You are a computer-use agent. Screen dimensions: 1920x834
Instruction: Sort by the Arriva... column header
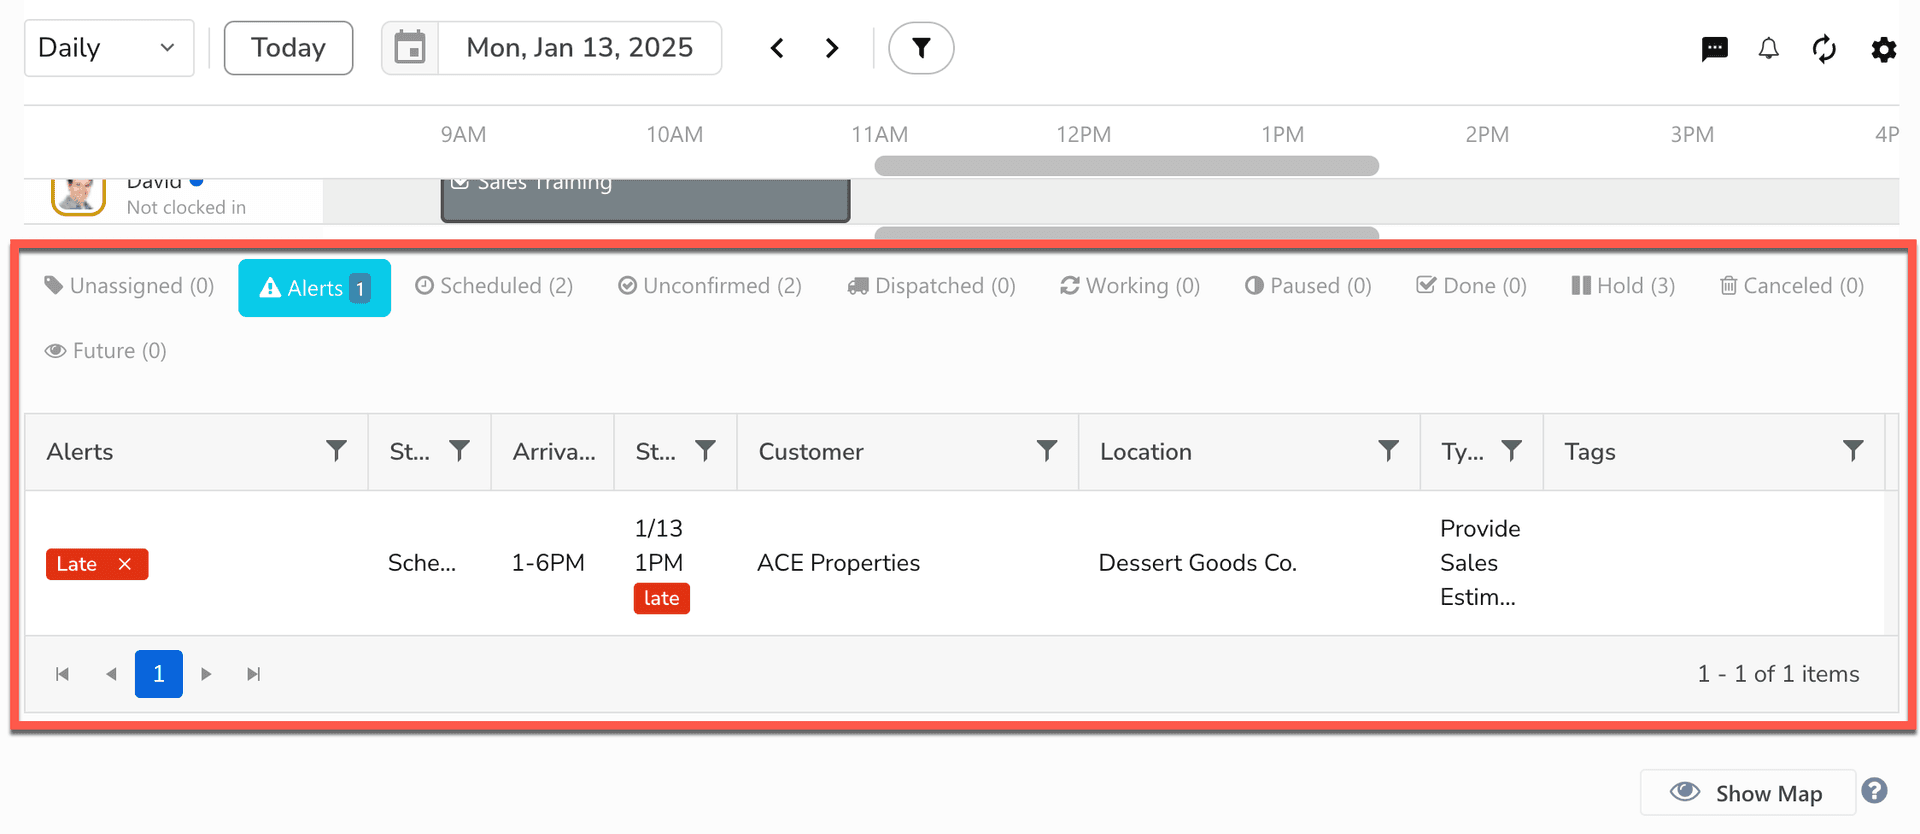click(x=554, y=452)
